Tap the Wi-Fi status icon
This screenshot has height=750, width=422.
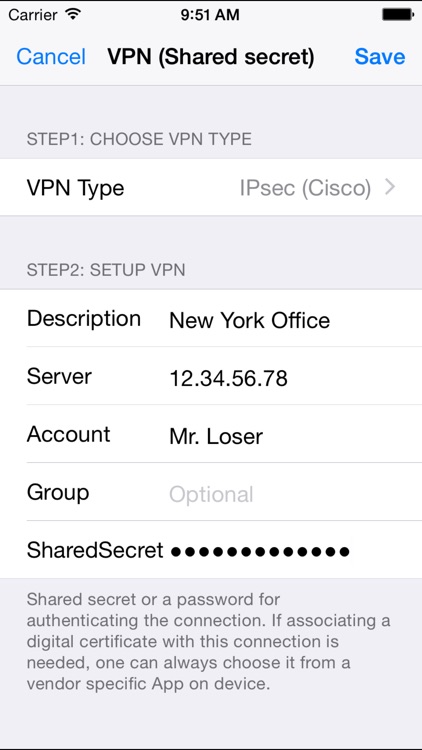(73, 15)
